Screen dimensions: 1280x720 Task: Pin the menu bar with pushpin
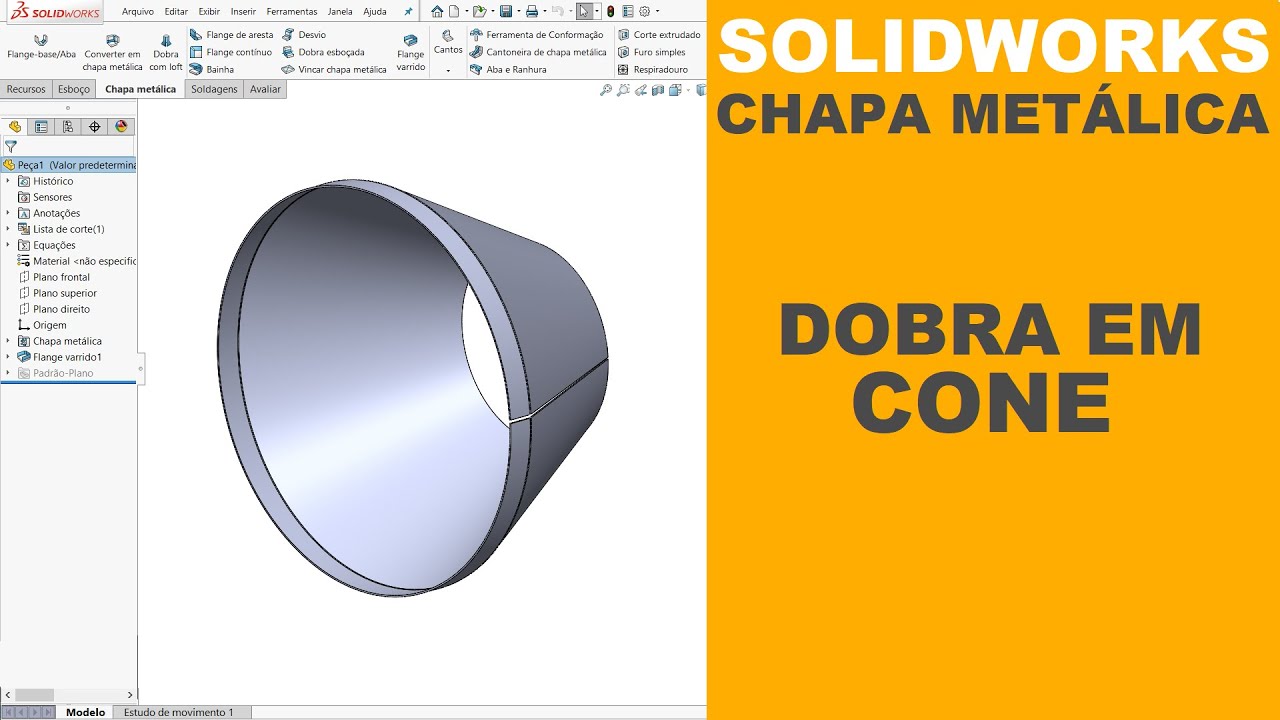(408, 12)
